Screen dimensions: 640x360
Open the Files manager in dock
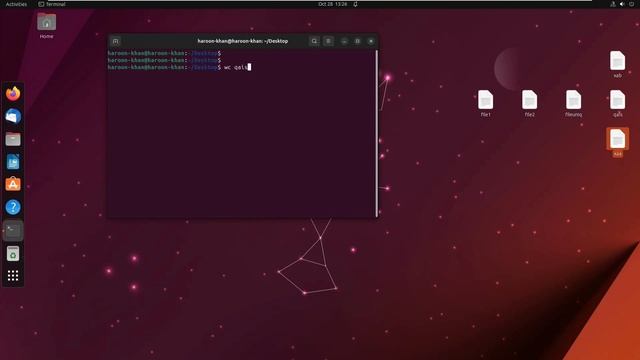coord(13,139)
